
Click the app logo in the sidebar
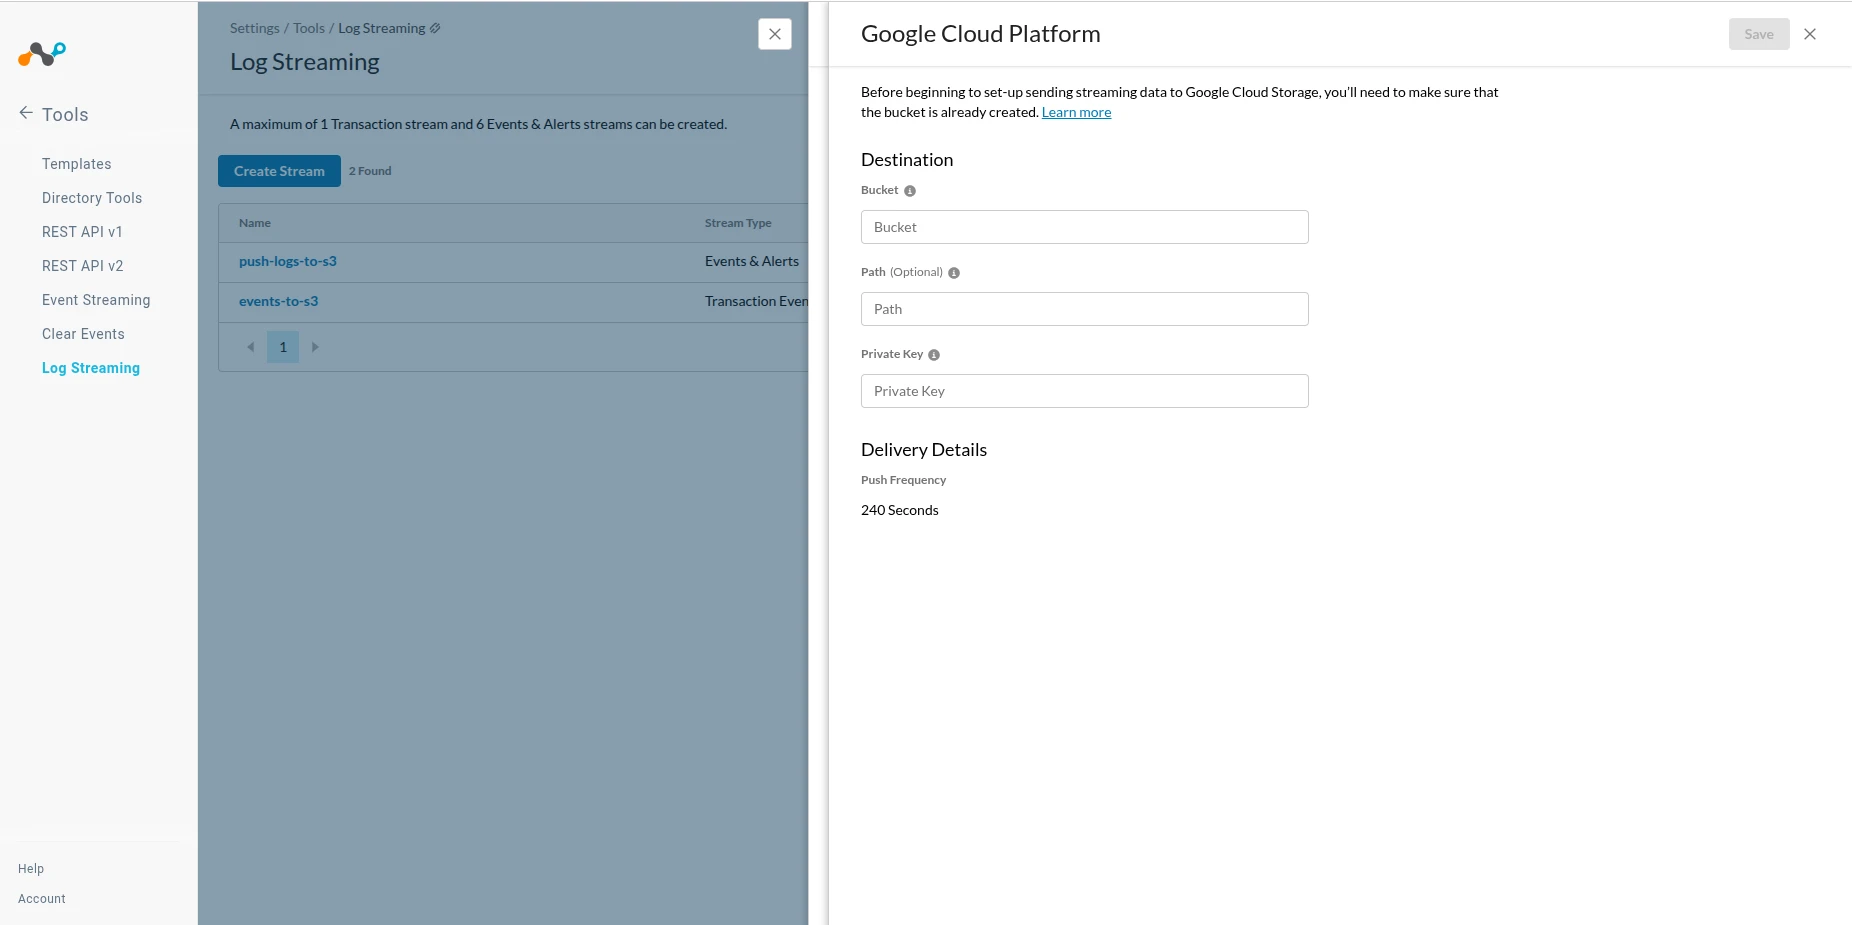[42, 54]
